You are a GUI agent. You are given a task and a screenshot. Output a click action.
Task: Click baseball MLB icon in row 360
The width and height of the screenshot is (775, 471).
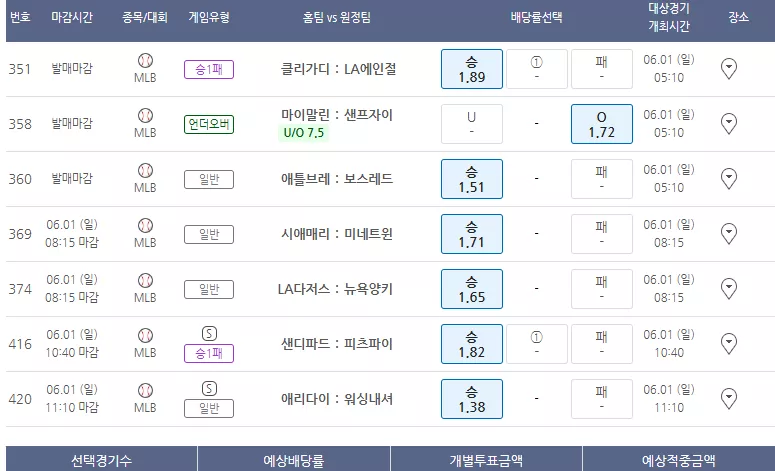pos(145,171)
